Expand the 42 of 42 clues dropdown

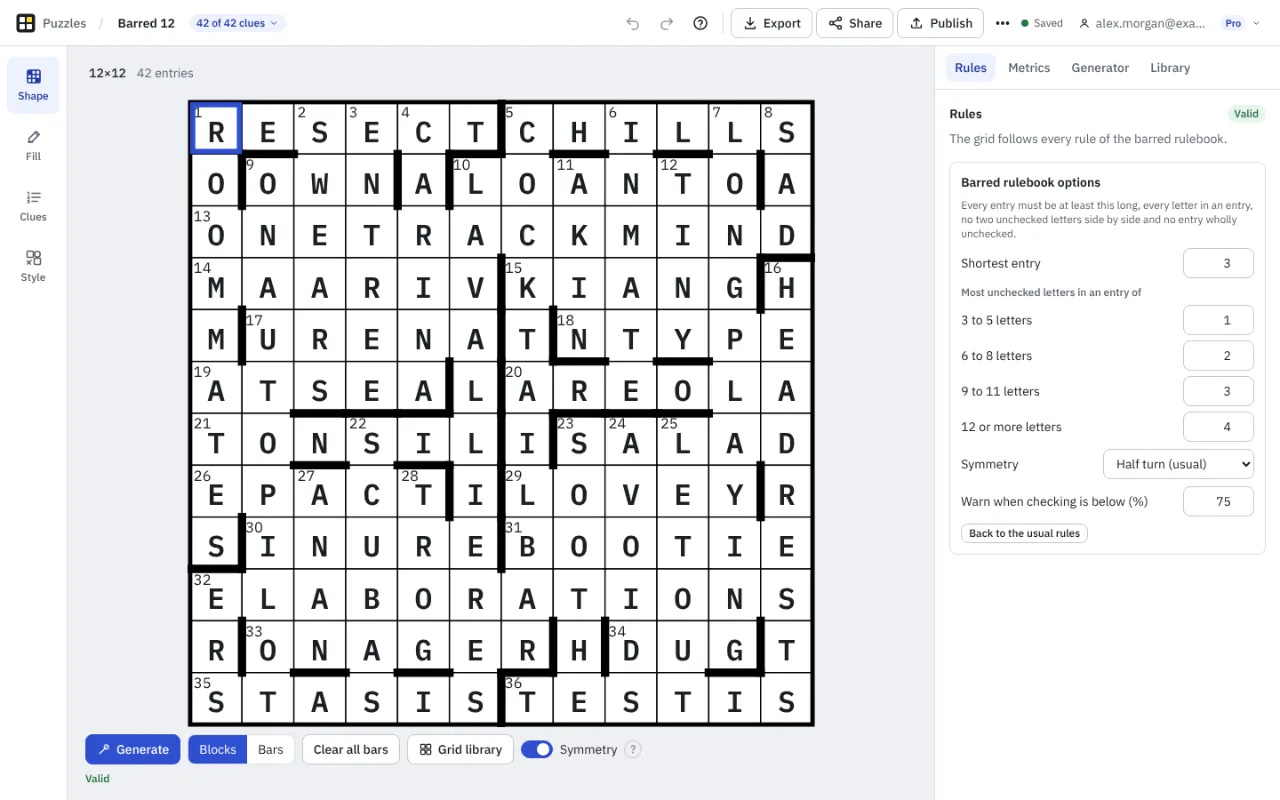point(238,23)
